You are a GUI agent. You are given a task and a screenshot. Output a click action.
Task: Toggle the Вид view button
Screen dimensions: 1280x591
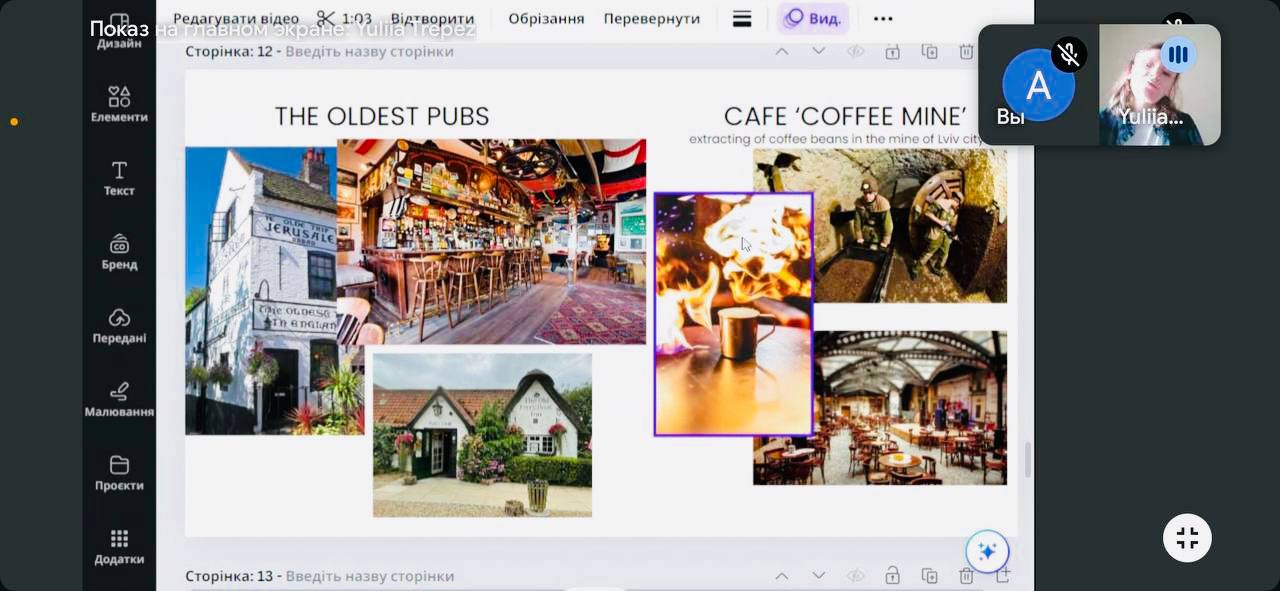click(813, 18)
